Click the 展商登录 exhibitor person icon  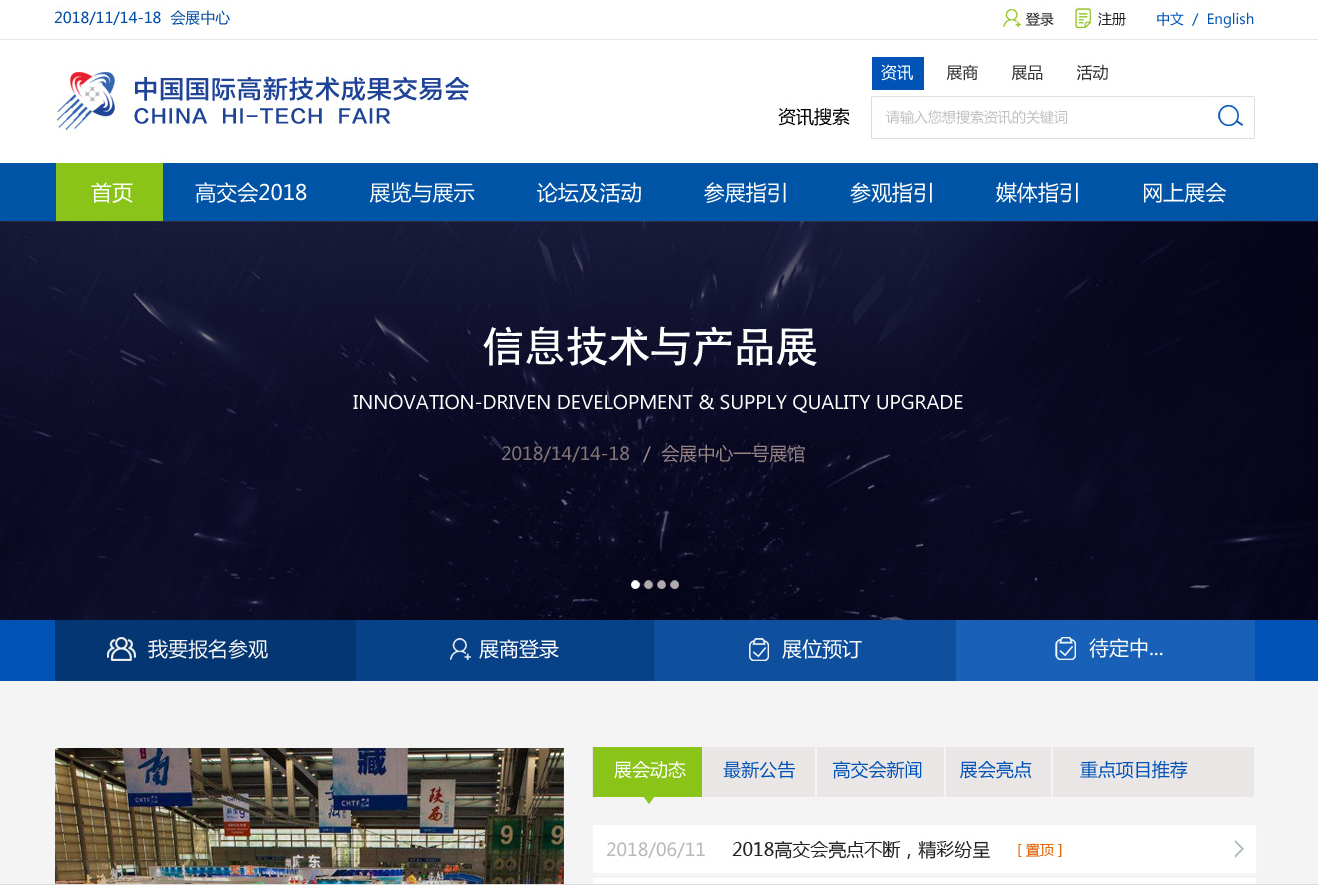pyautogui.click(x=460, y=649)
